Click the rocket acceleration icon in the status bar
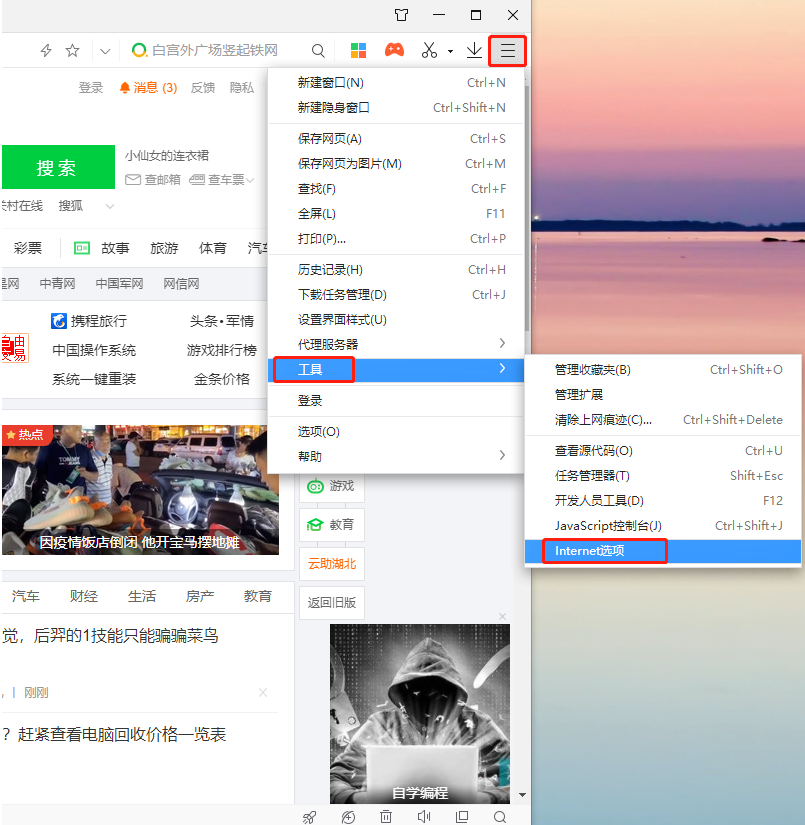The width and height of the screenshot is (805, 825). click(x=308, y=816)
